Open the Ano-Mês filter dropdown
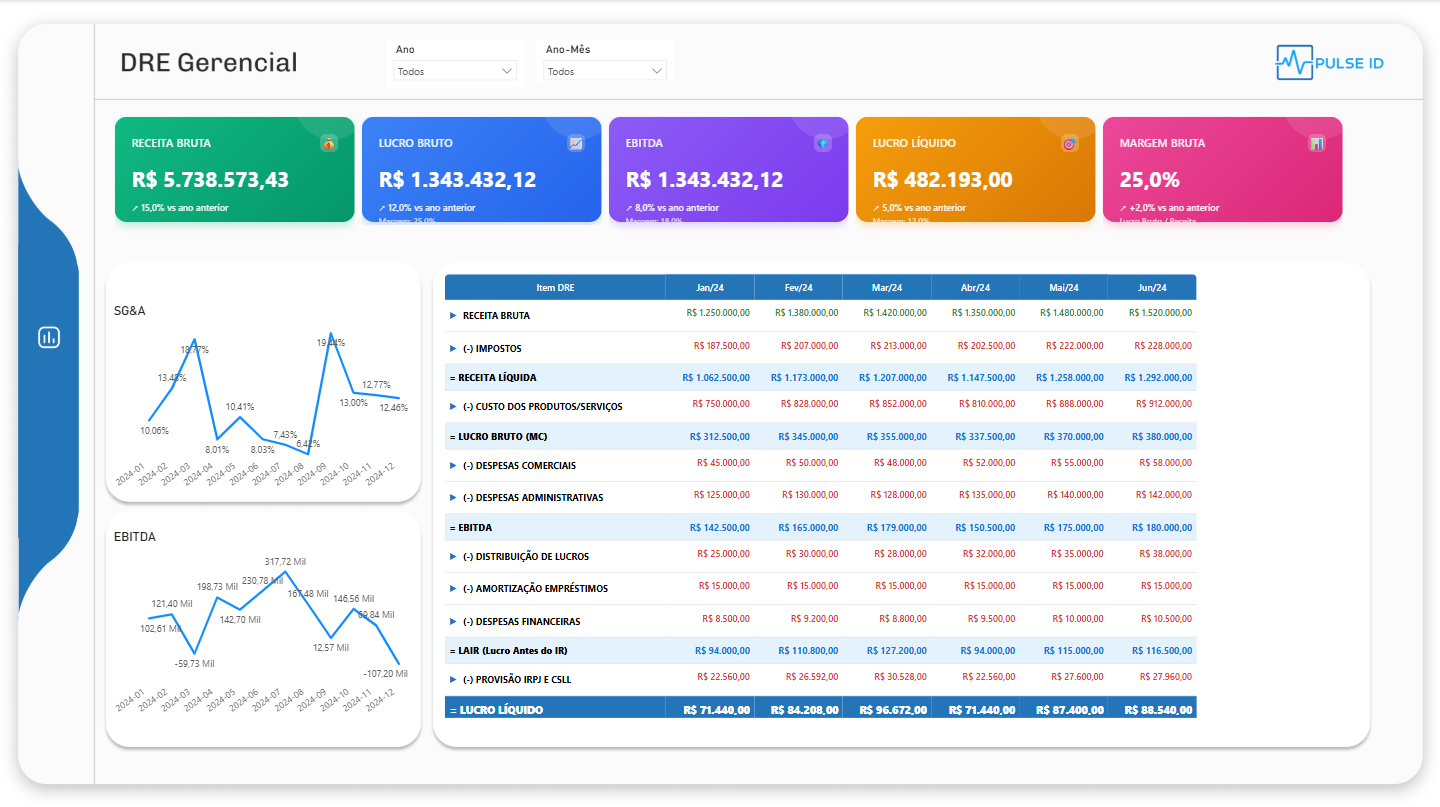This screenshot has width=1440, height=807. (x=605, y=70)
